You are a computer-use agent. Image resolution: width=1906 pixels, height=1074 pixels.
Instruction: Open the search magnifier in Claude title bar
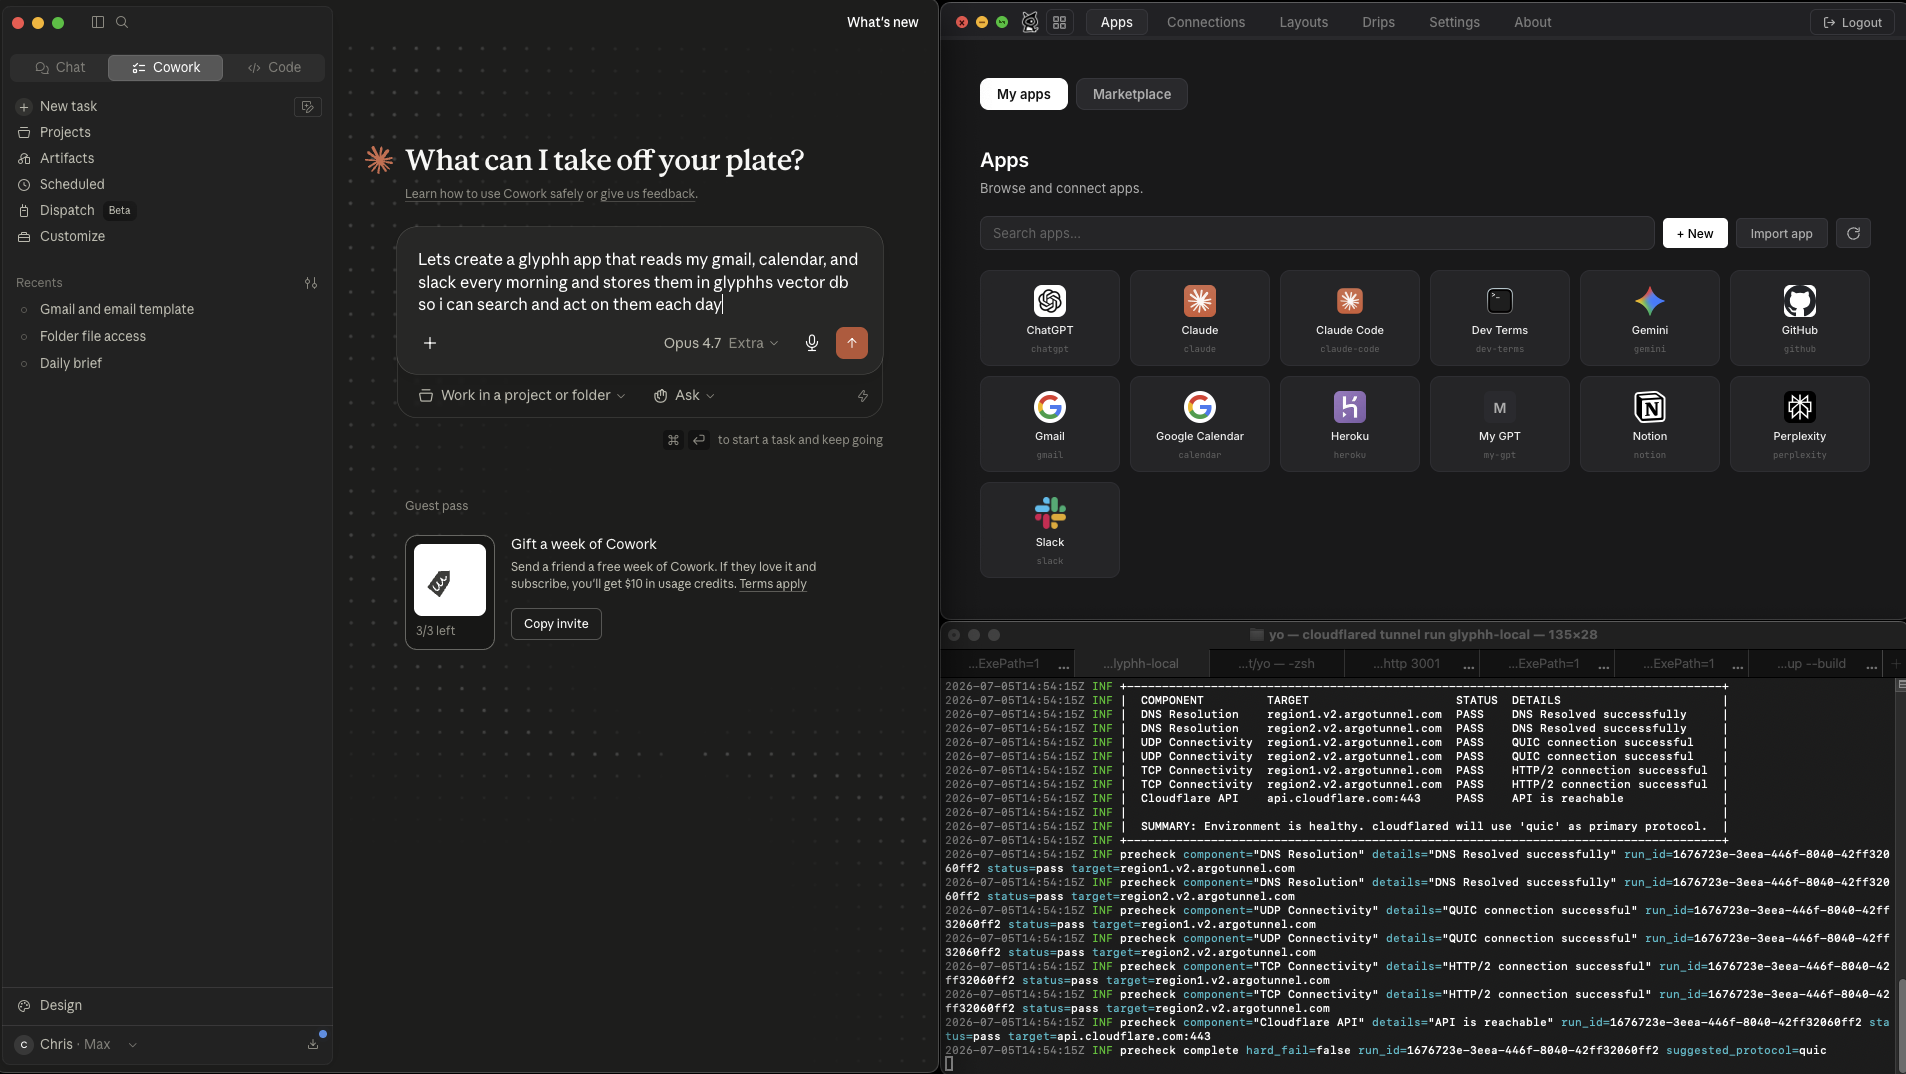(122, 22)
